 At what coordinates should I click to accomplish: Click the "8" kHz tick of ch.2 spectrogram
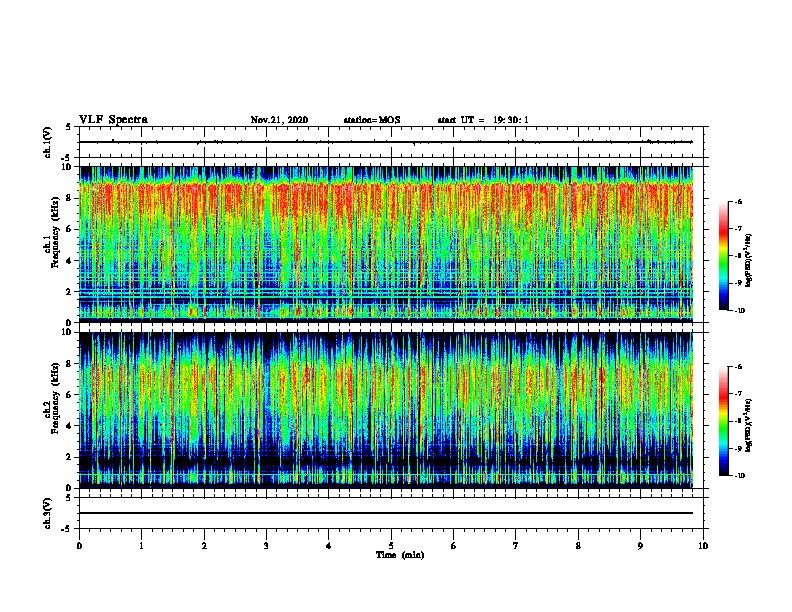pos(69,364)
